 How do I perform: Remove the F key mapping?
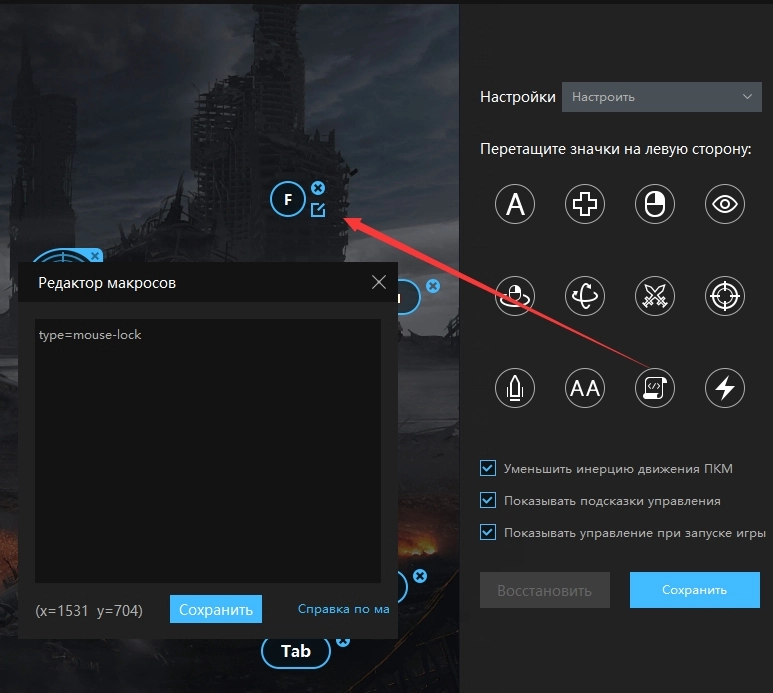click(x=318, y=188)
